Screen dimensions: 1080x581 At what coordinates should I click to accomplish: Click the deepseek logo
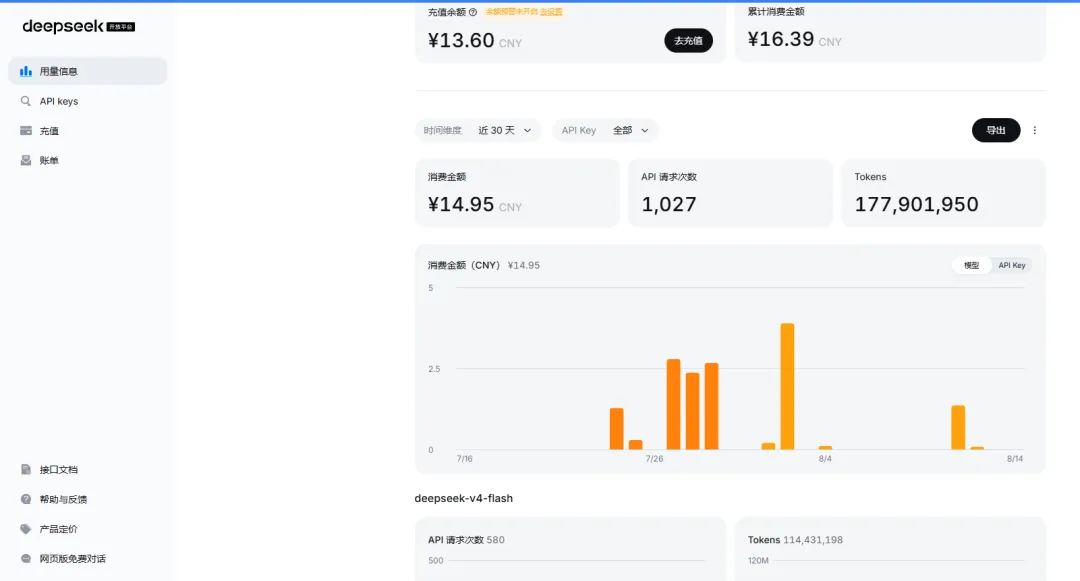tap(78, 26)
